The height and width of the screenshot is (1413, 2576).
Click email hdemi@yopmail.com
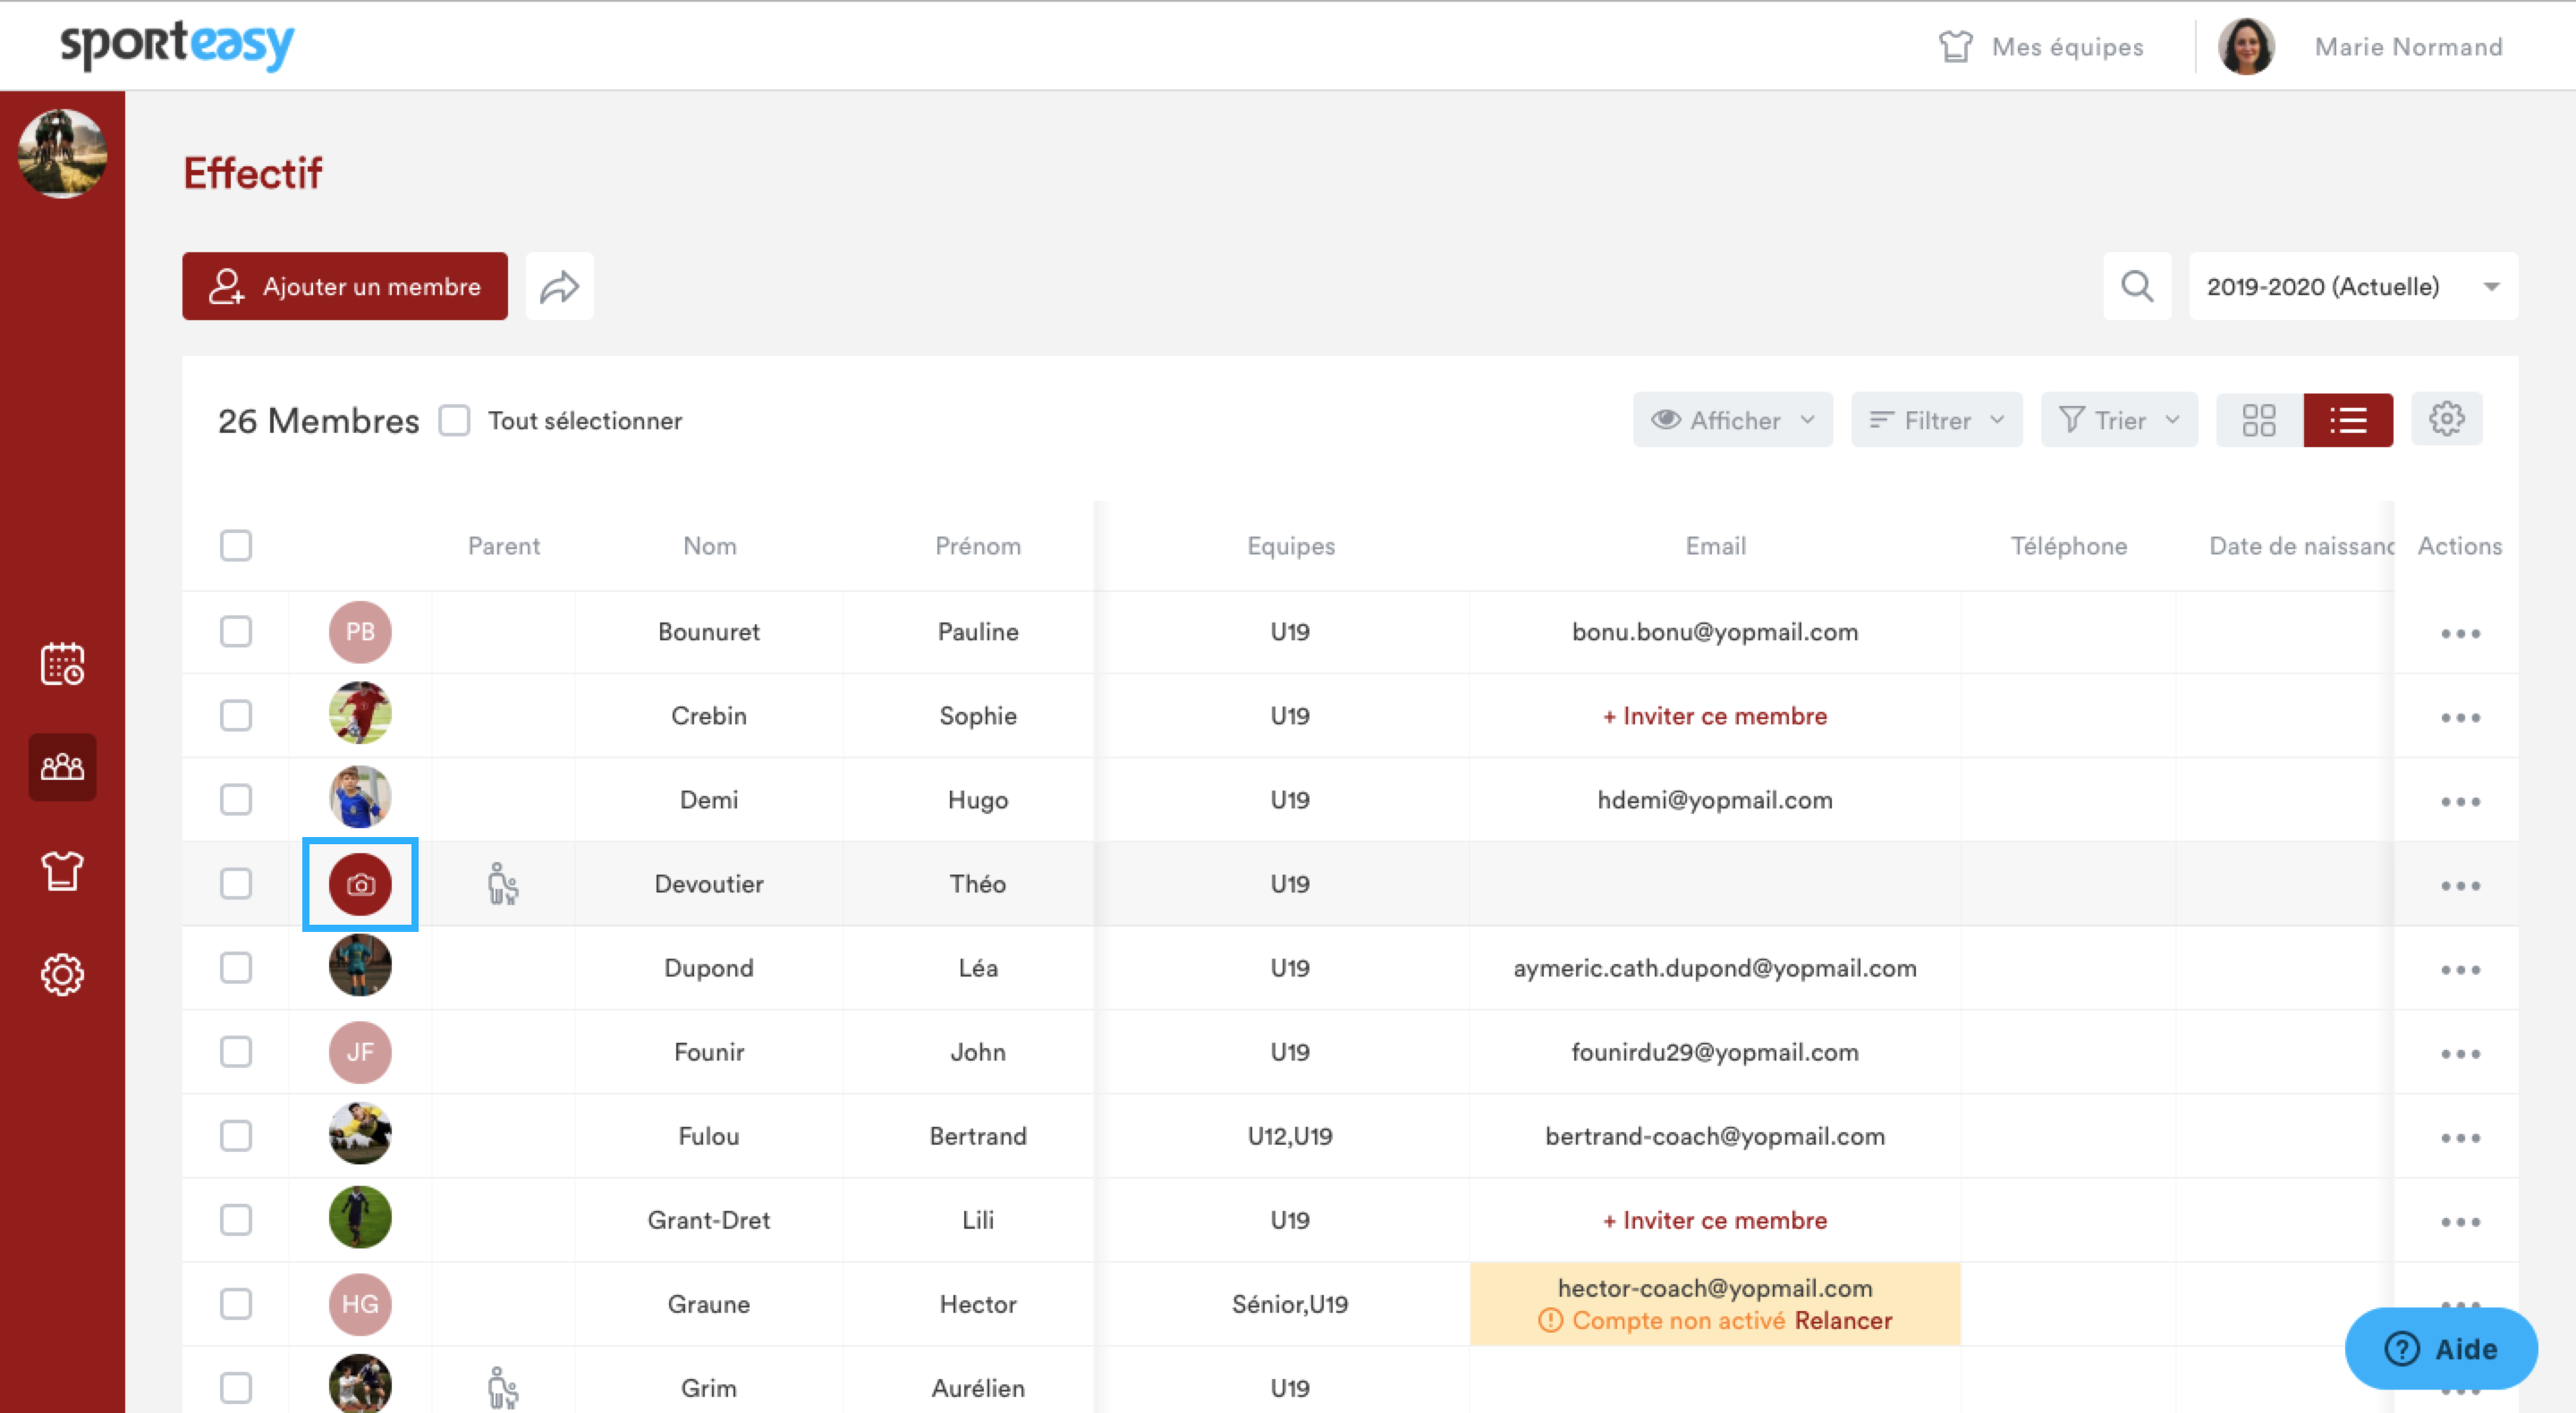1715,800
